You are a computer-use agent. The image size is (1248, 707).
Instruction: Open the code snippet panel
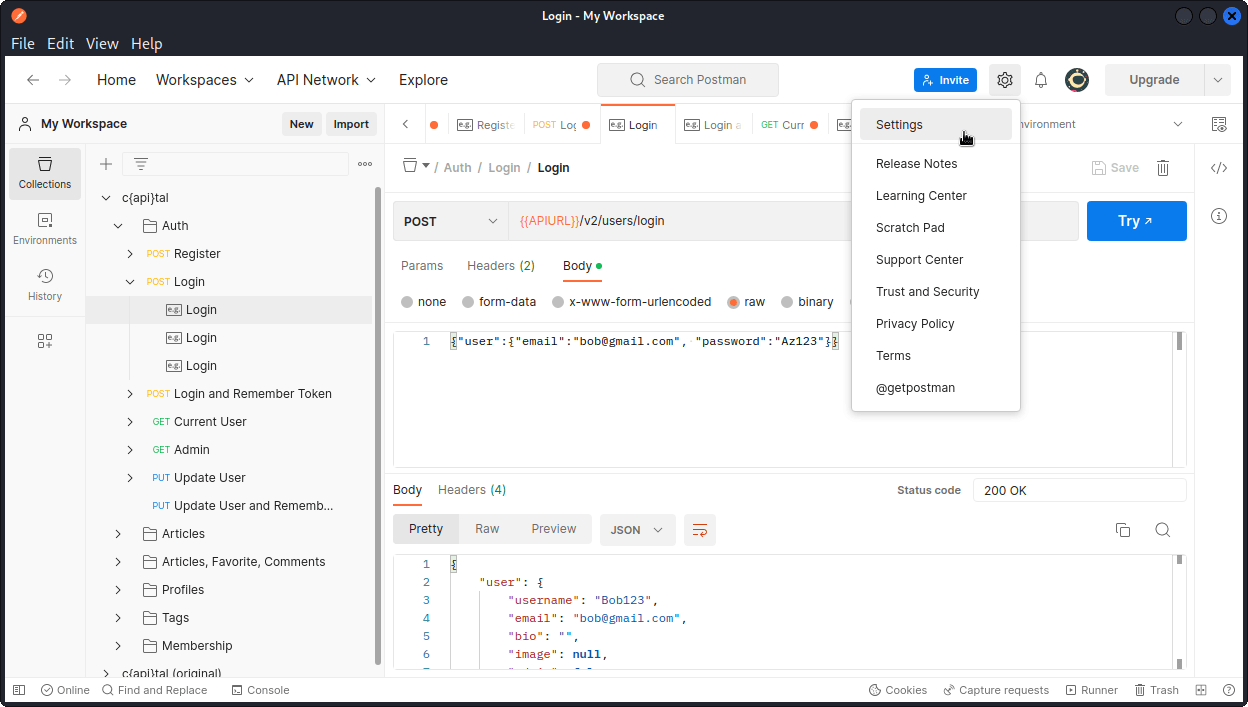coord(1219,168)
